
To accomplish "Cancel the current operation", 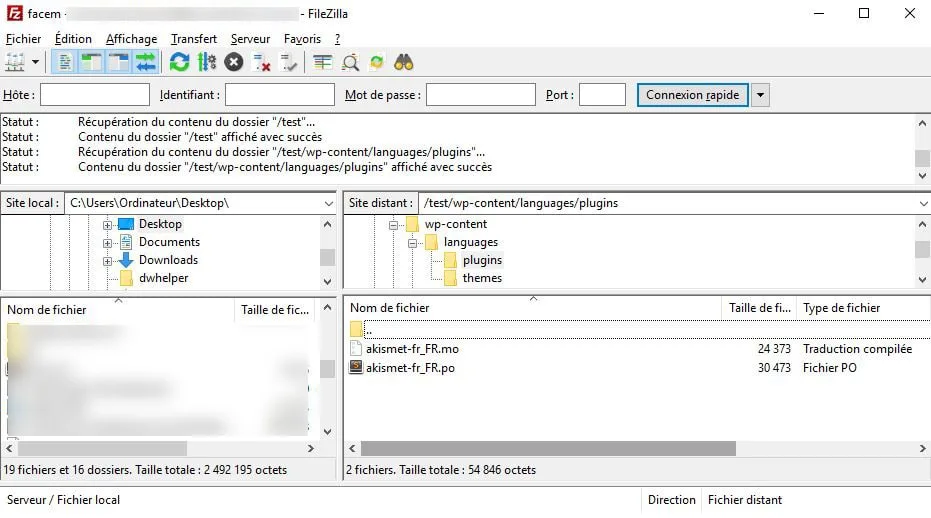I will pyautogui.click(x=234, y=62).
